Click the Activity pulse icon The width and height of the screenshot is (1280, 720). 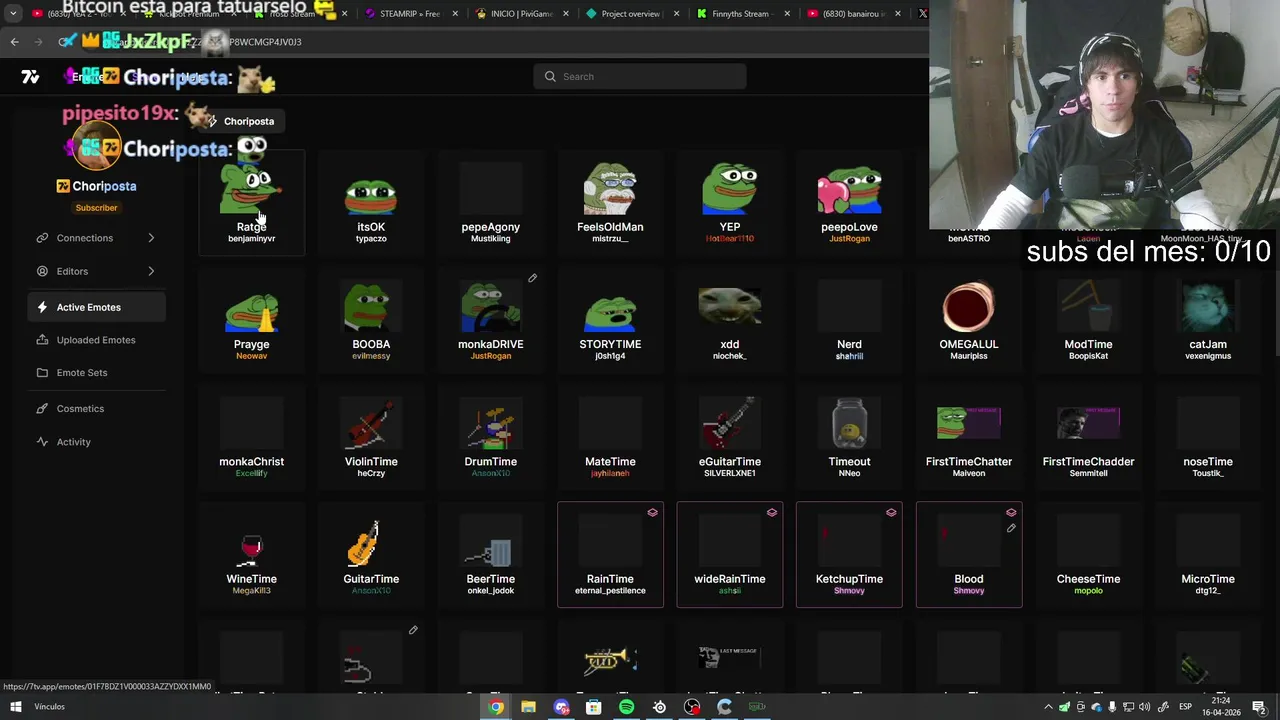[x=42, y=441]
